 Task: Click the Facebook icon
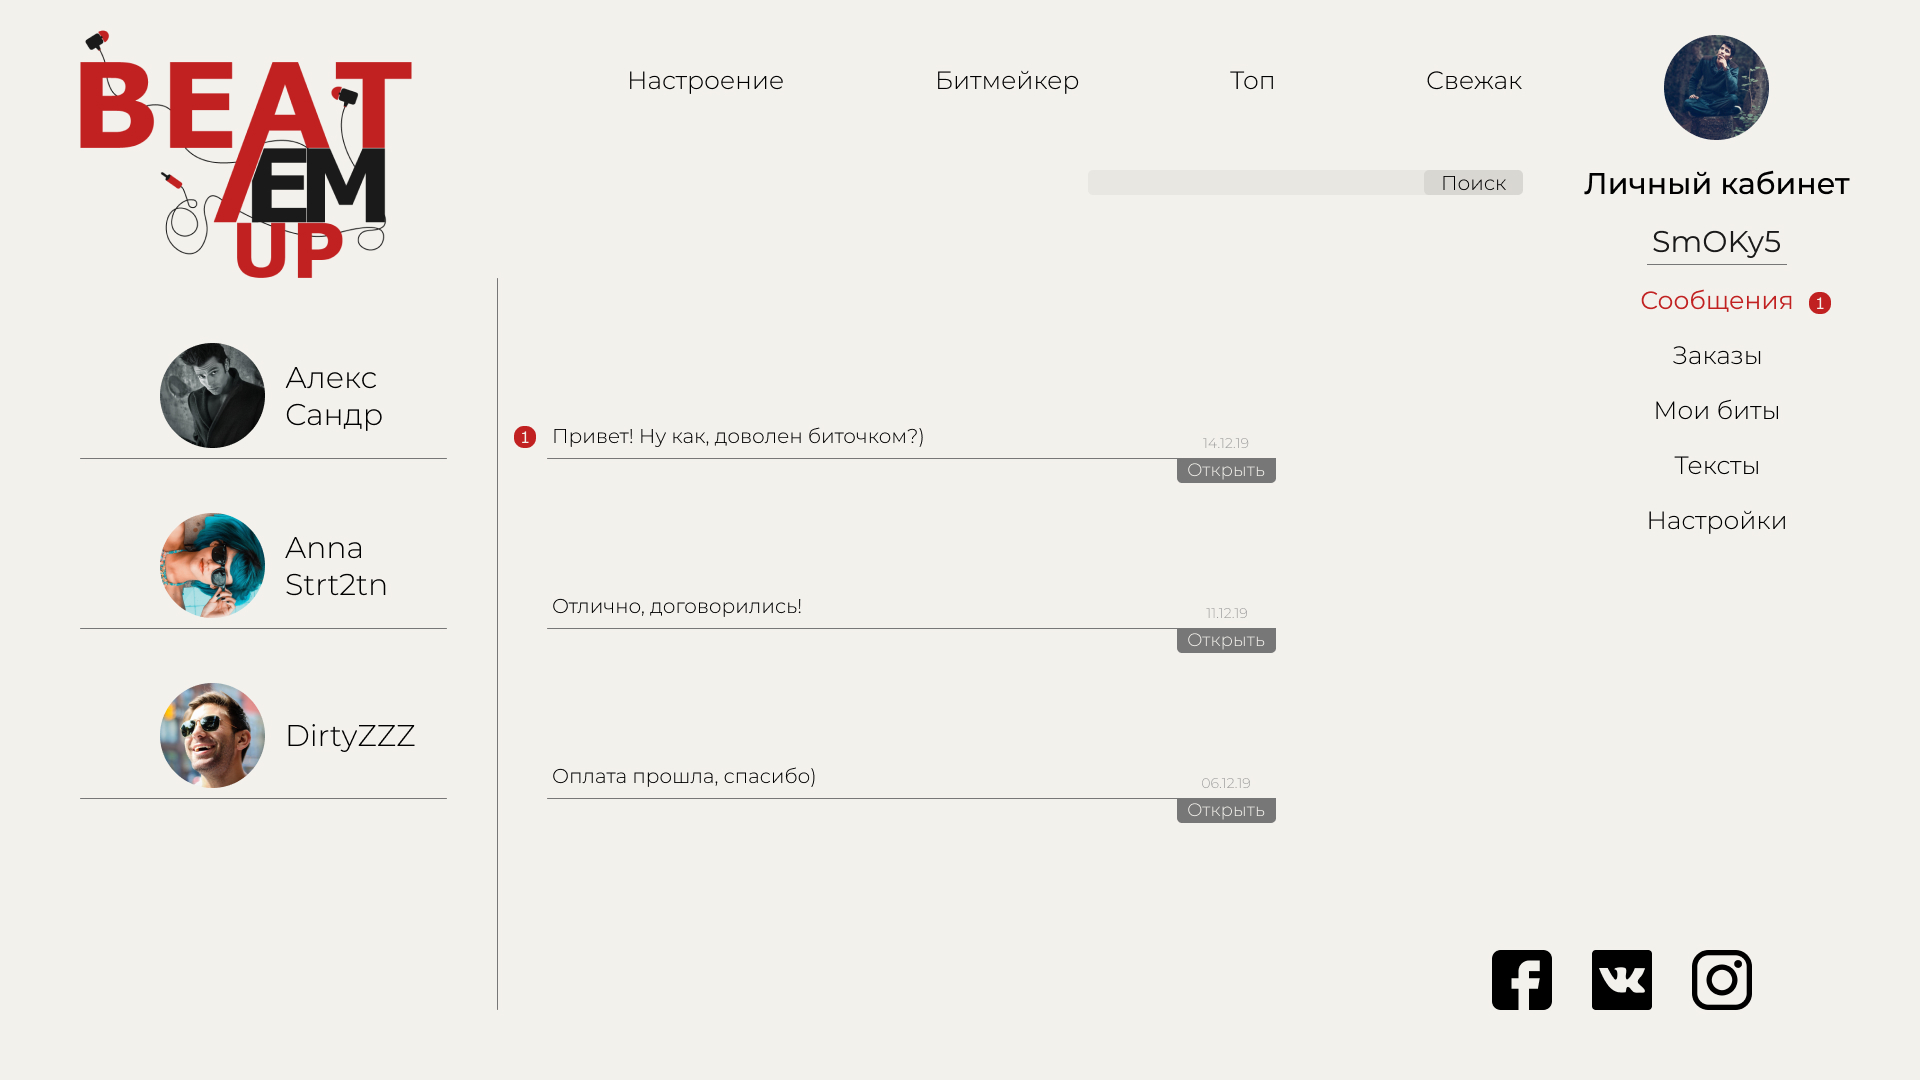[1521, 980]
